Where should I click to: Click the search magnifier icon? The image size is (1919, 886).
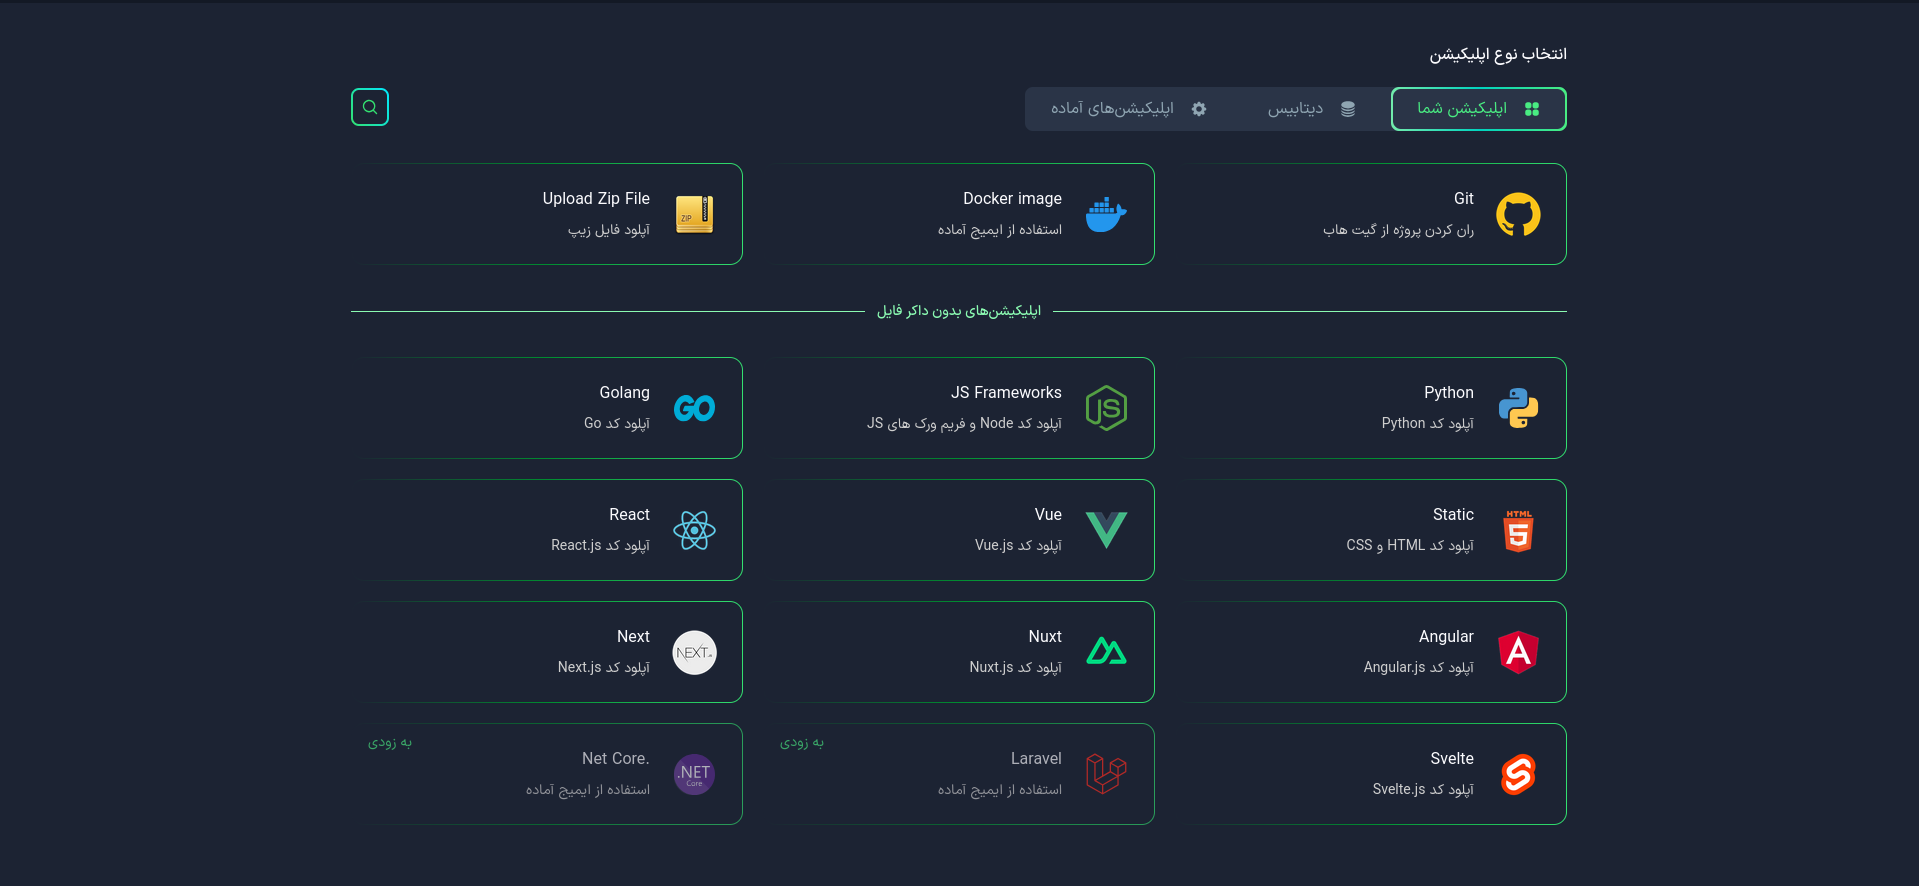tap(370, 107)
